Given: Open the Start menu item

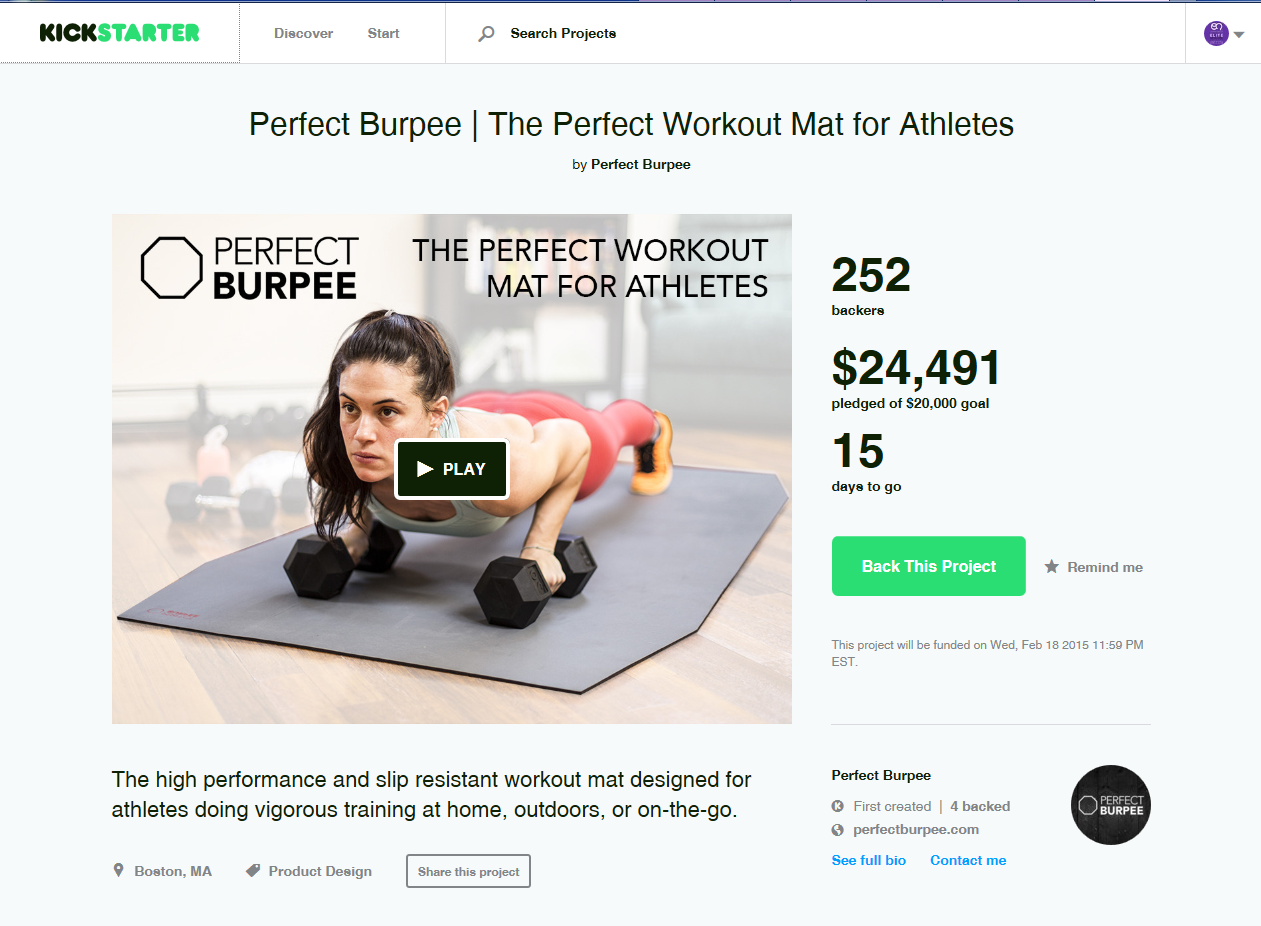Looking at the screenshot, I should click(383, 33).
